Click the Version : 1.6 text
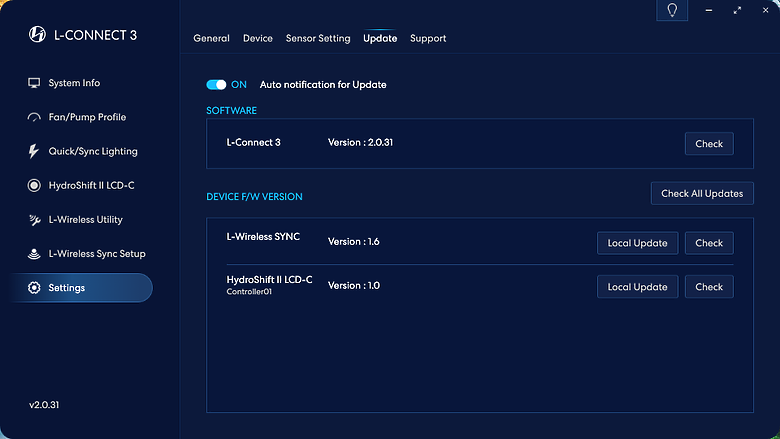Viewport: 780px width, 439px height. coord(354,242)
